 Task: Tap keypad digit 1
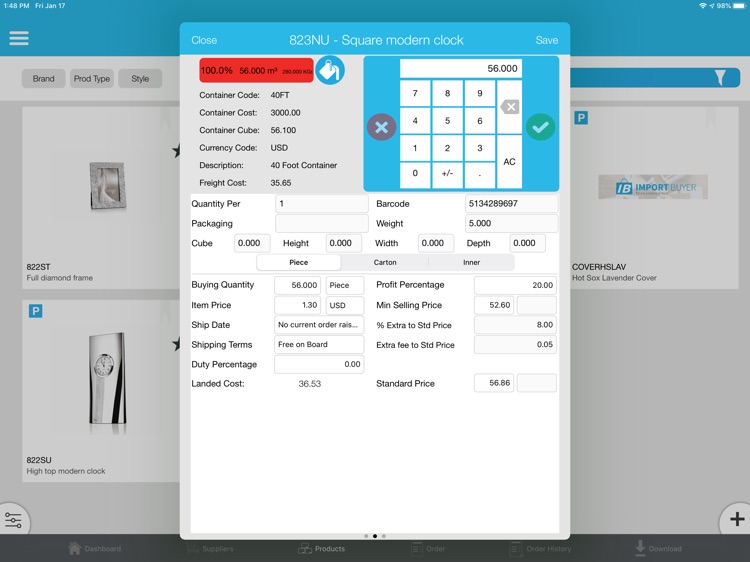[415, 148]
